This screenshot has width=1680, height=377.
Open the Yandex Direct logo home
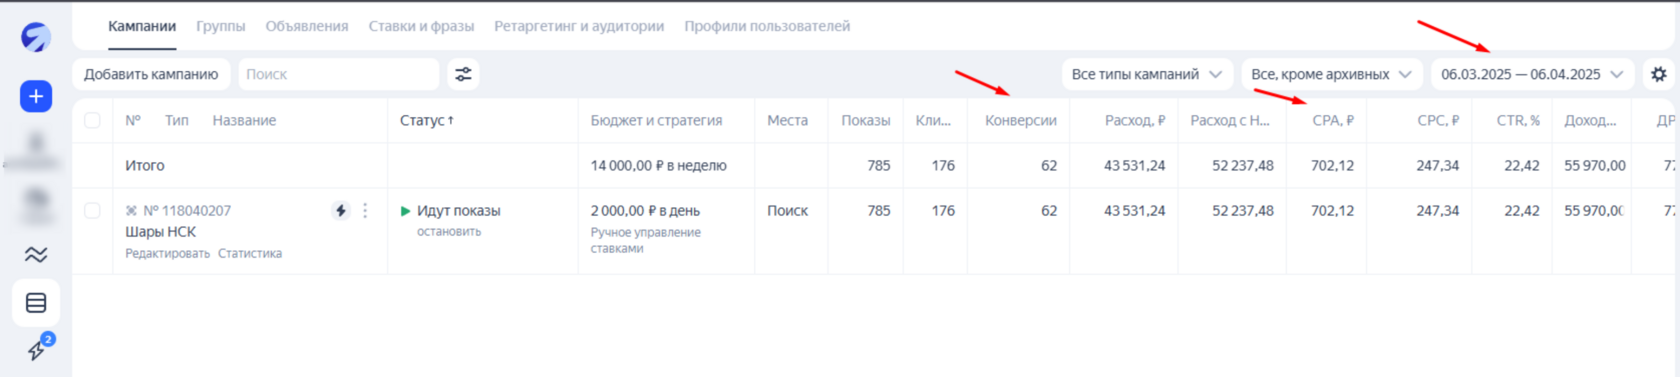pyautogui.click(x=36, y=37)
